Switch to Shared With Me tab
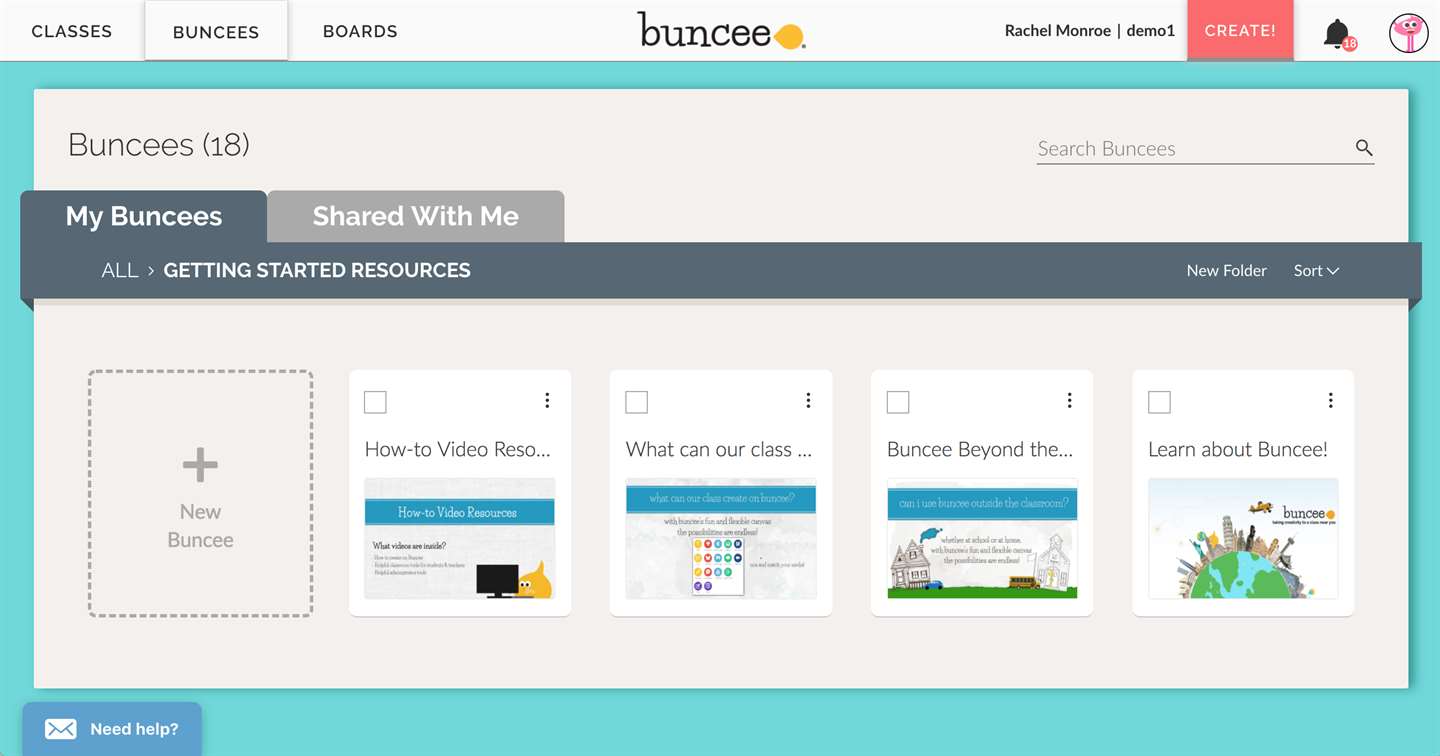This screenshot has width=1440, height=756. pyautogui.click(x=416, y=216)
